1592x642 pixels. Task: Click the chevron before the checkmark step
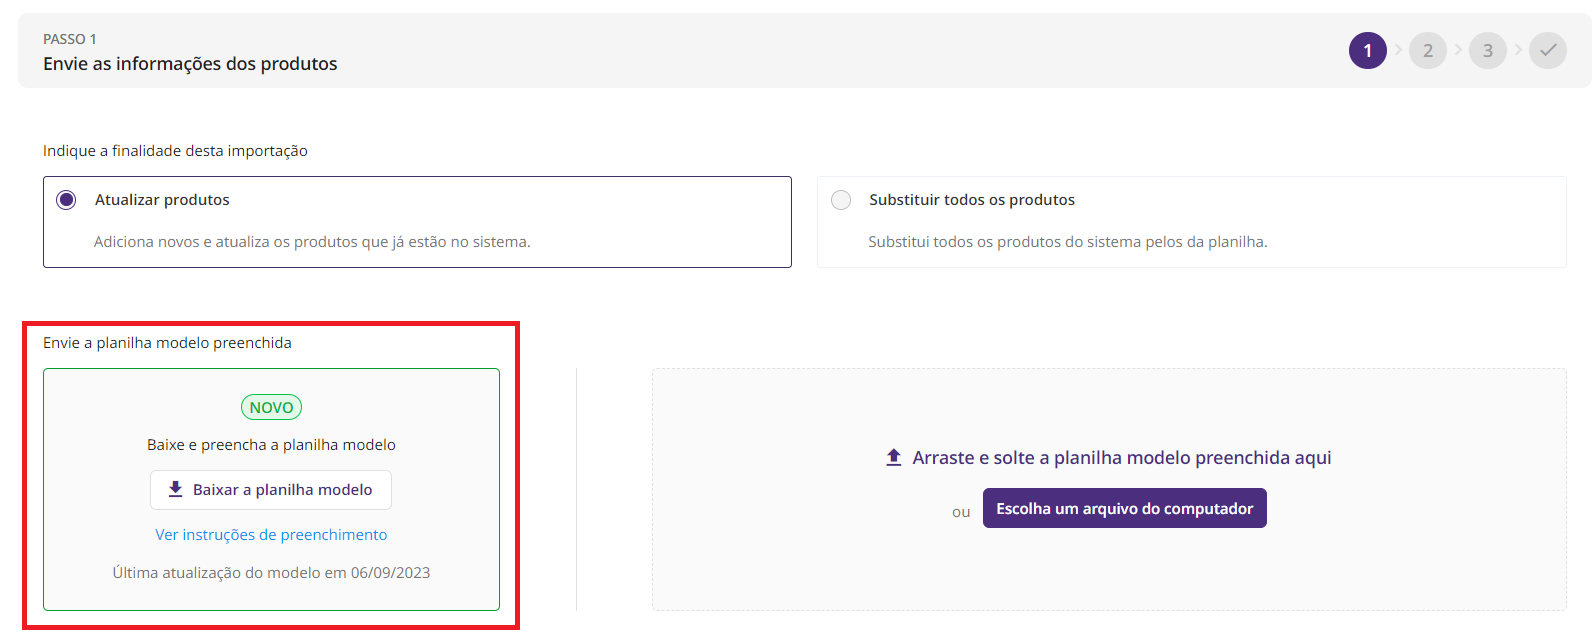tap(1518, 50)
